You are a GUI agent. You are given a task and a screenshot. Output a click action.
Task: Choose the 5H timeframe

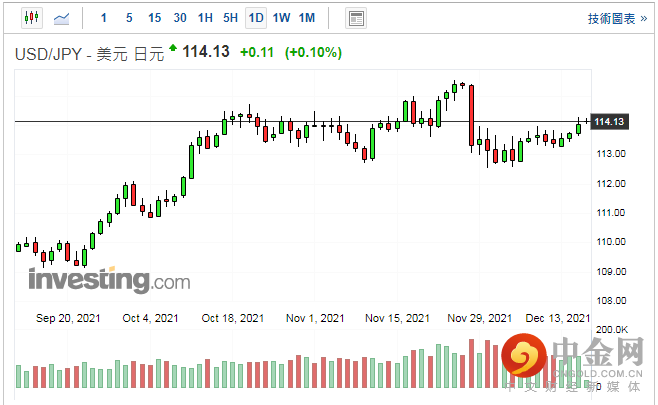(230, 18)
